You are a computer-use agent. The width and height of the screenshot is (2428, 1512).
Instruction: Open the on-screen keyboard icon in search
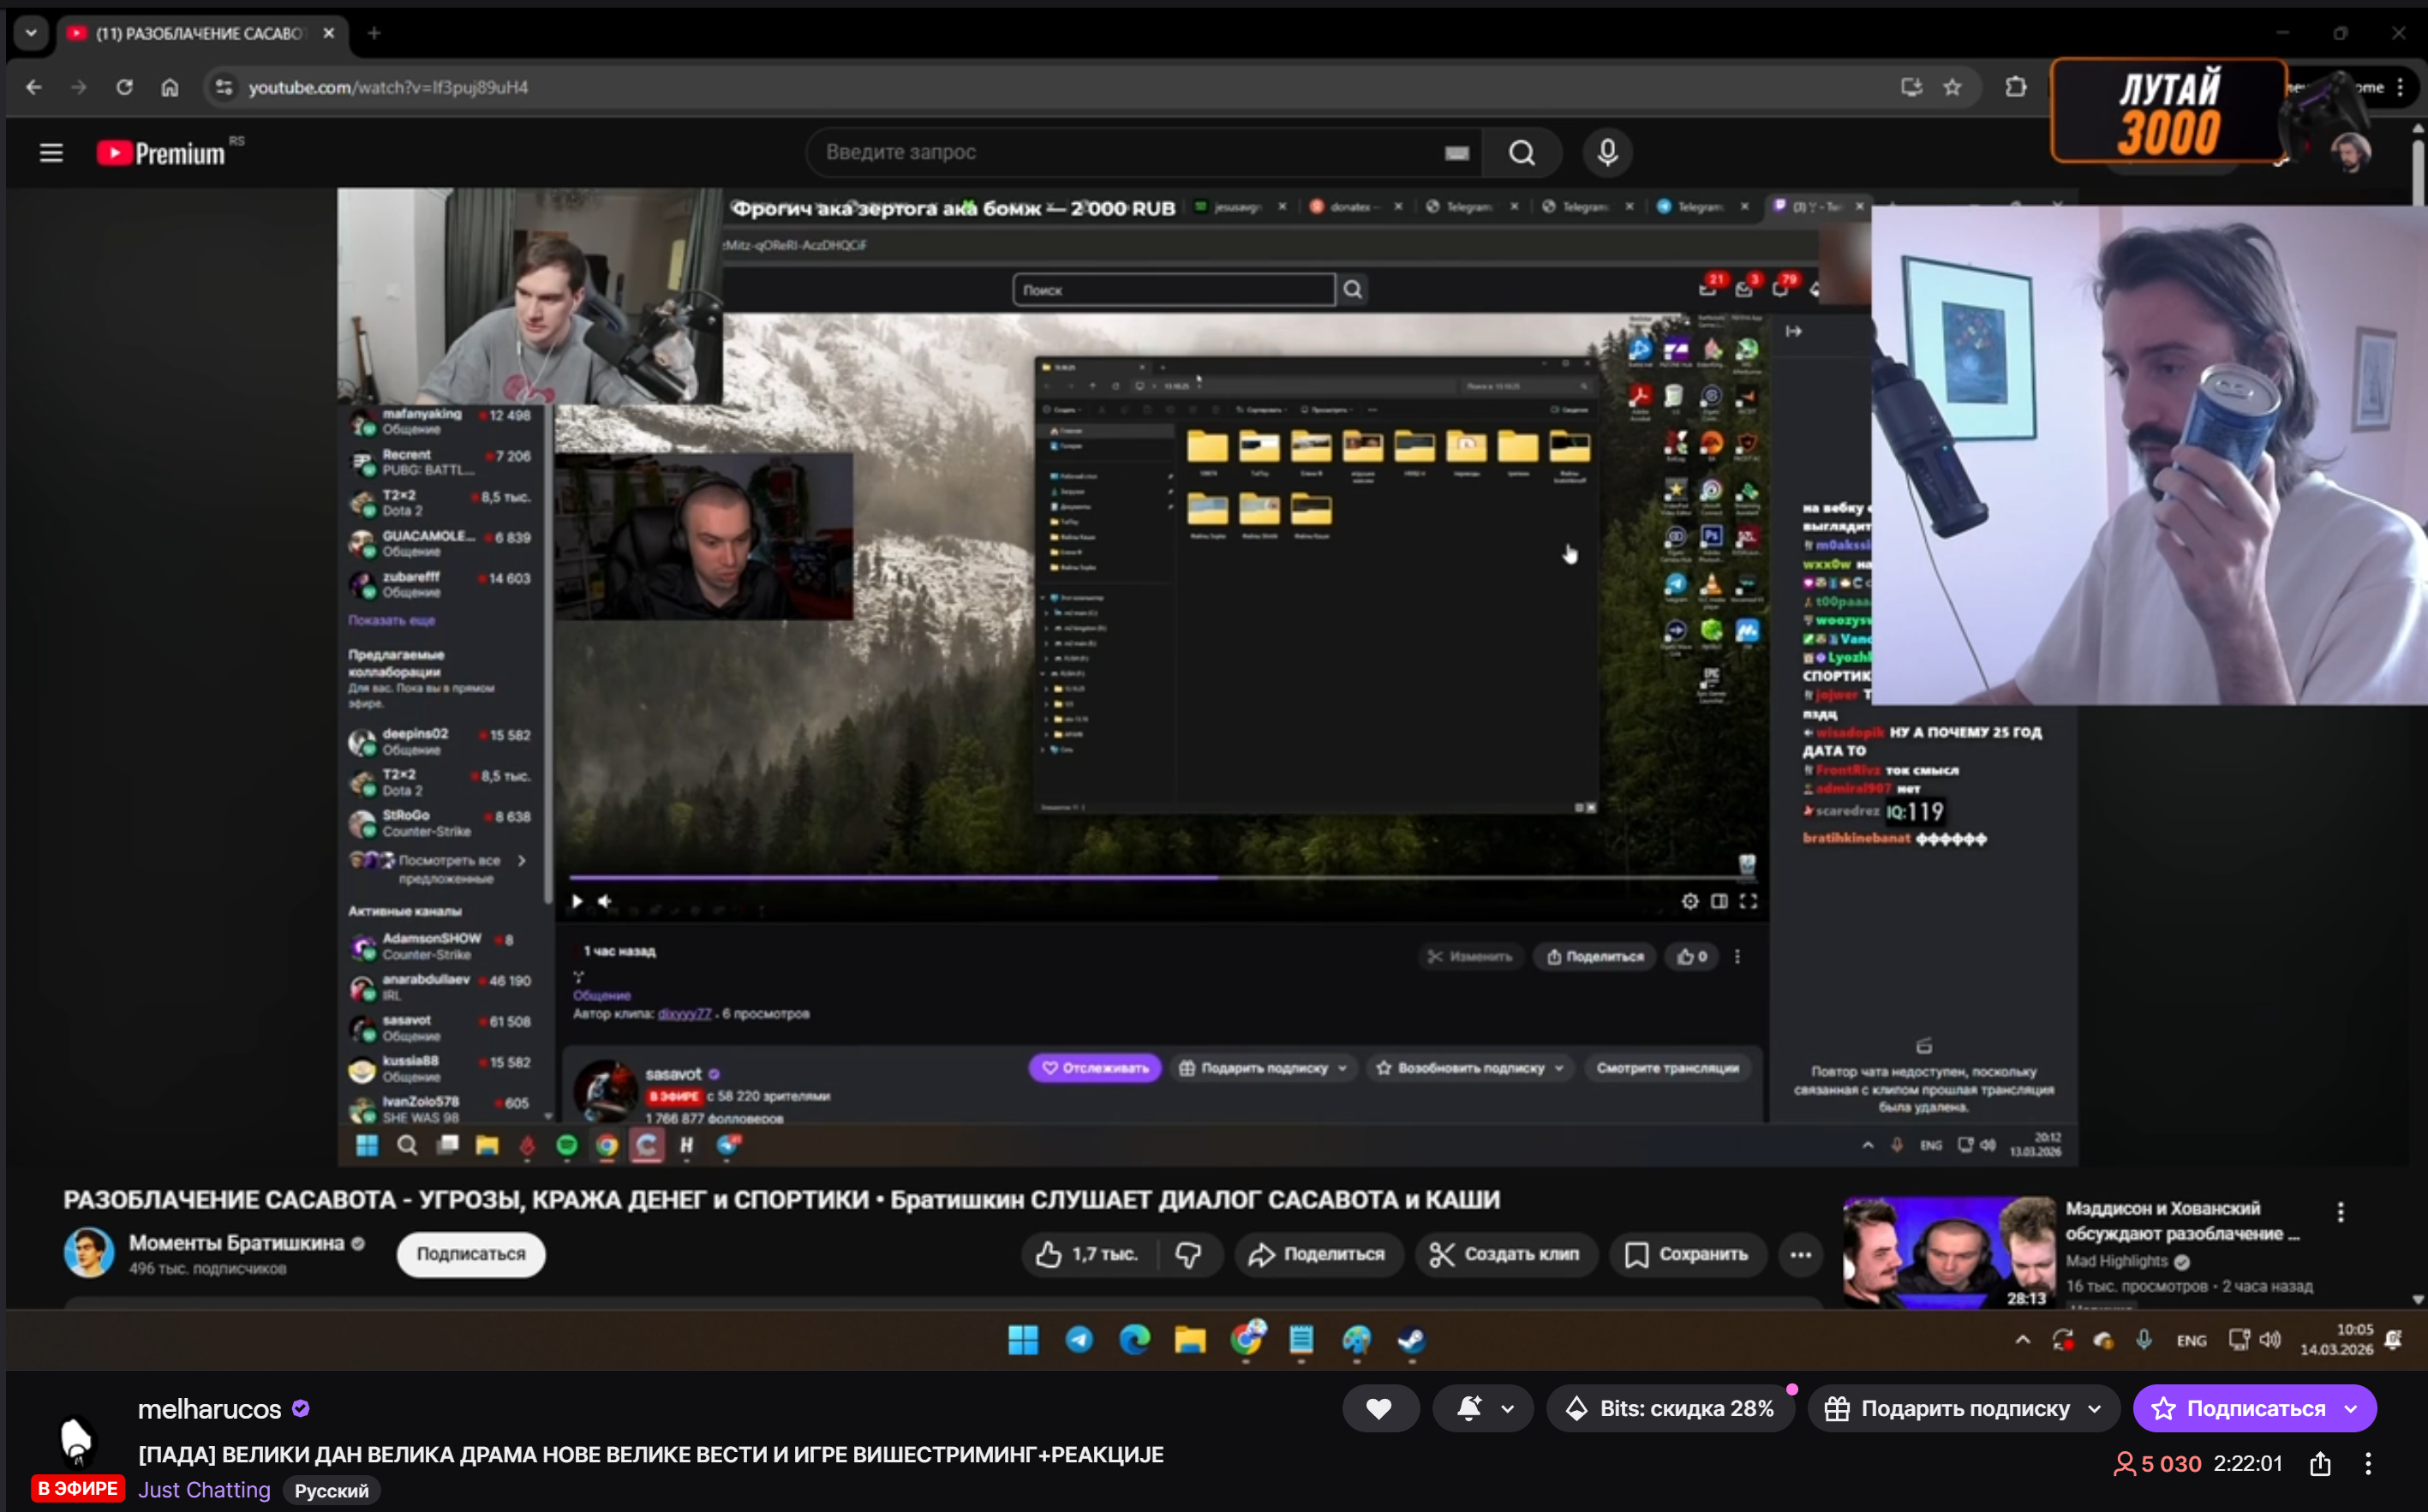click(x=1456, y=152)
